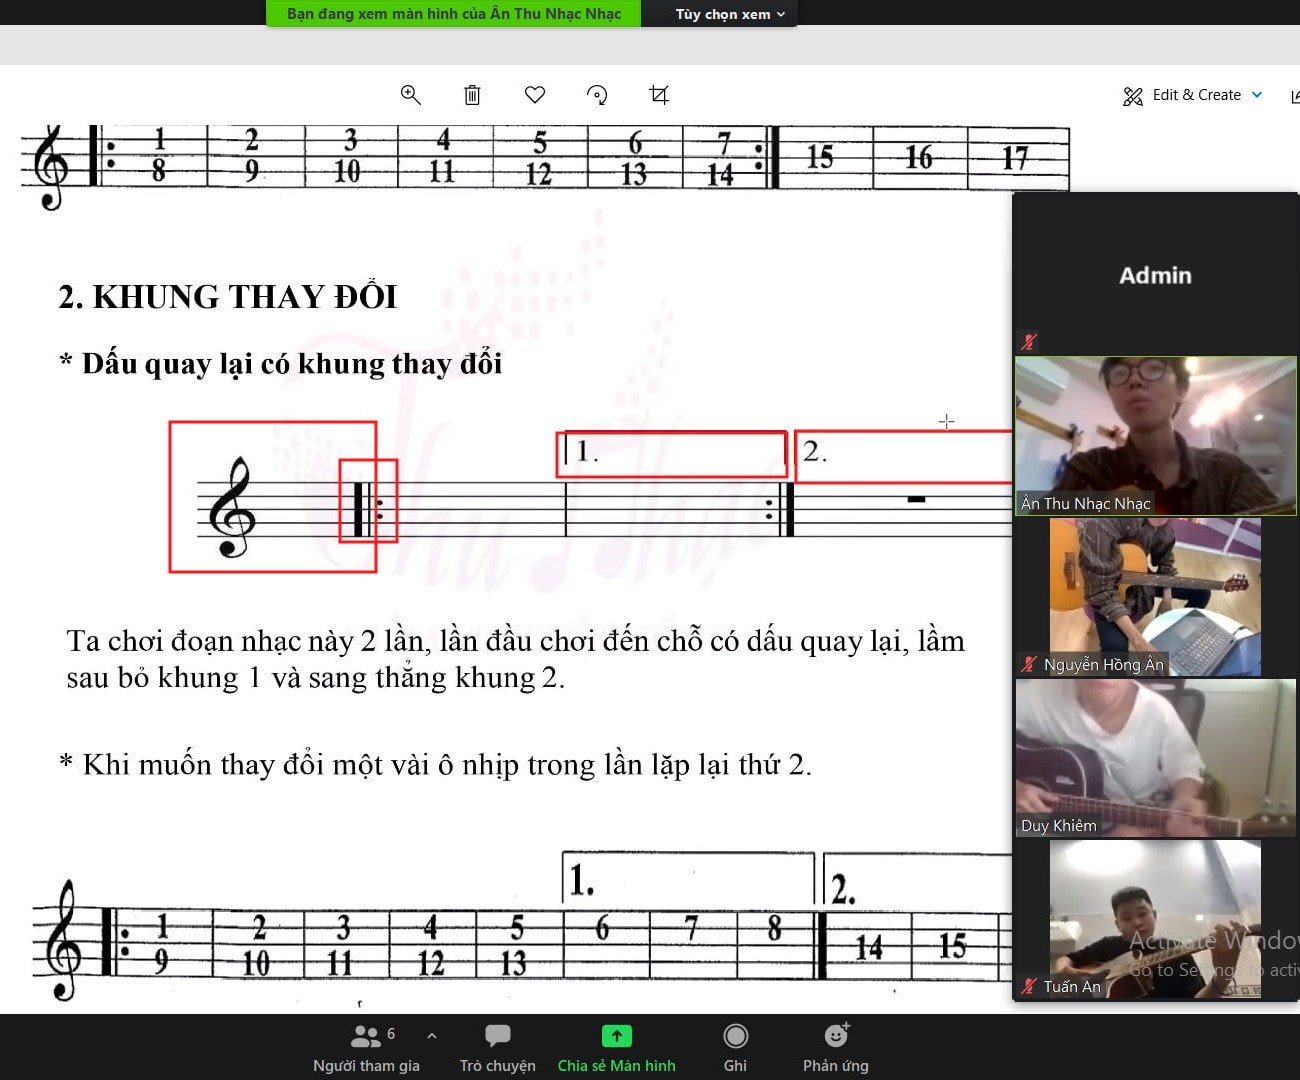Toggle Tuấn An's mute indicator
The image size is (1300, 1080).
click(1026, 986)
